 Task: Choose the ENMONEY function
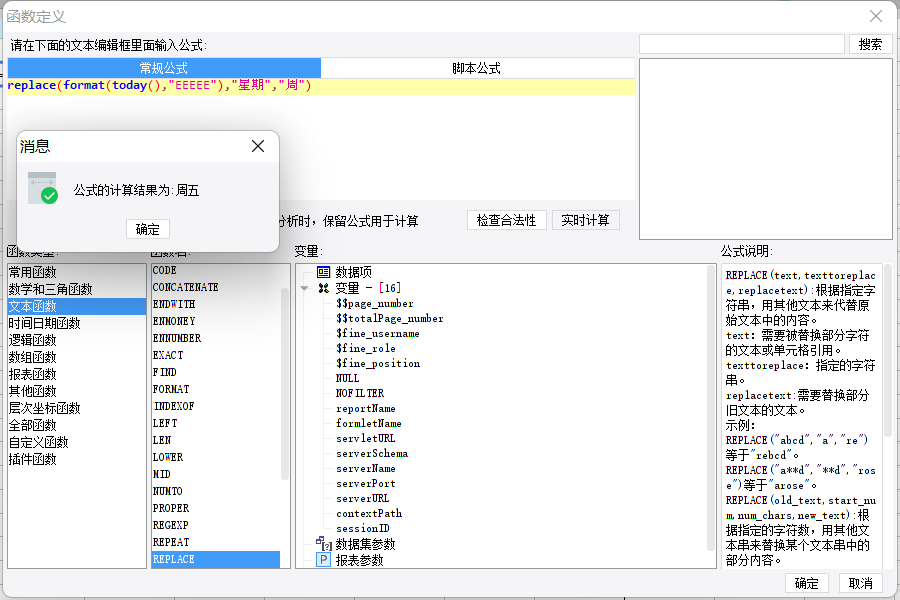click(x=216, y=322)
